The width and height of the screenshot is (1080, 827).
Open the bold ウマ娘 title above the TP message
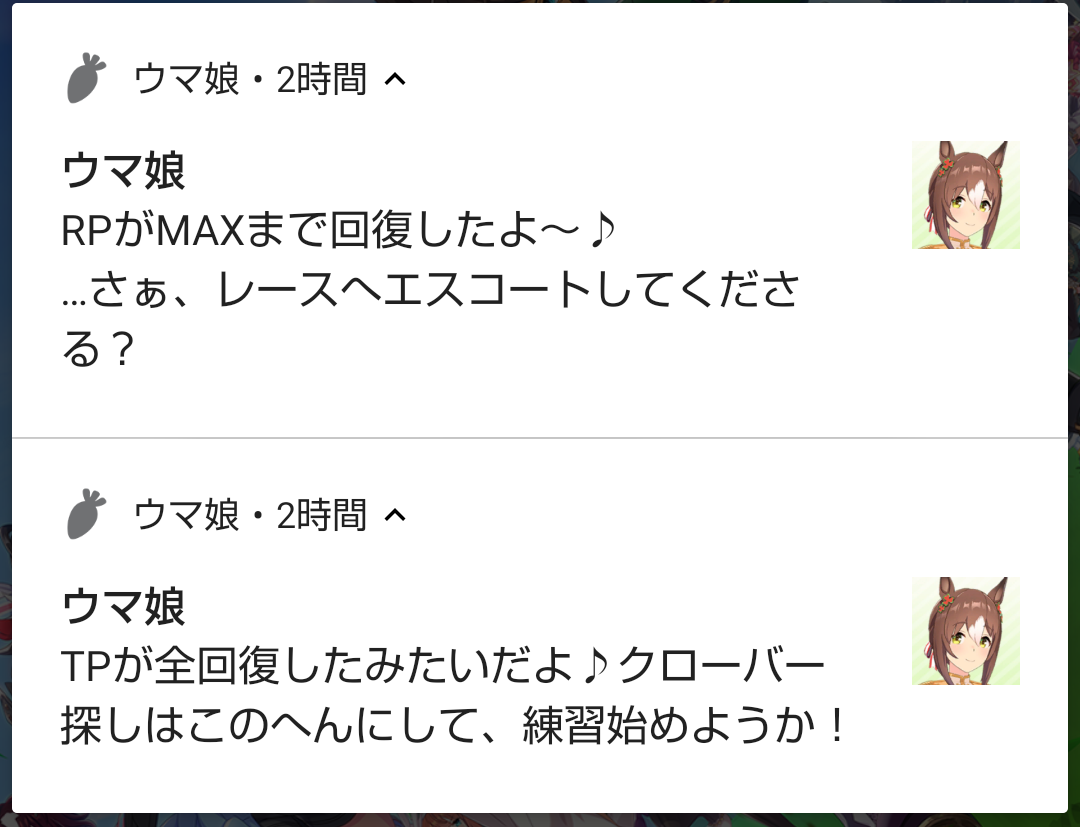(x=124, y=606)
